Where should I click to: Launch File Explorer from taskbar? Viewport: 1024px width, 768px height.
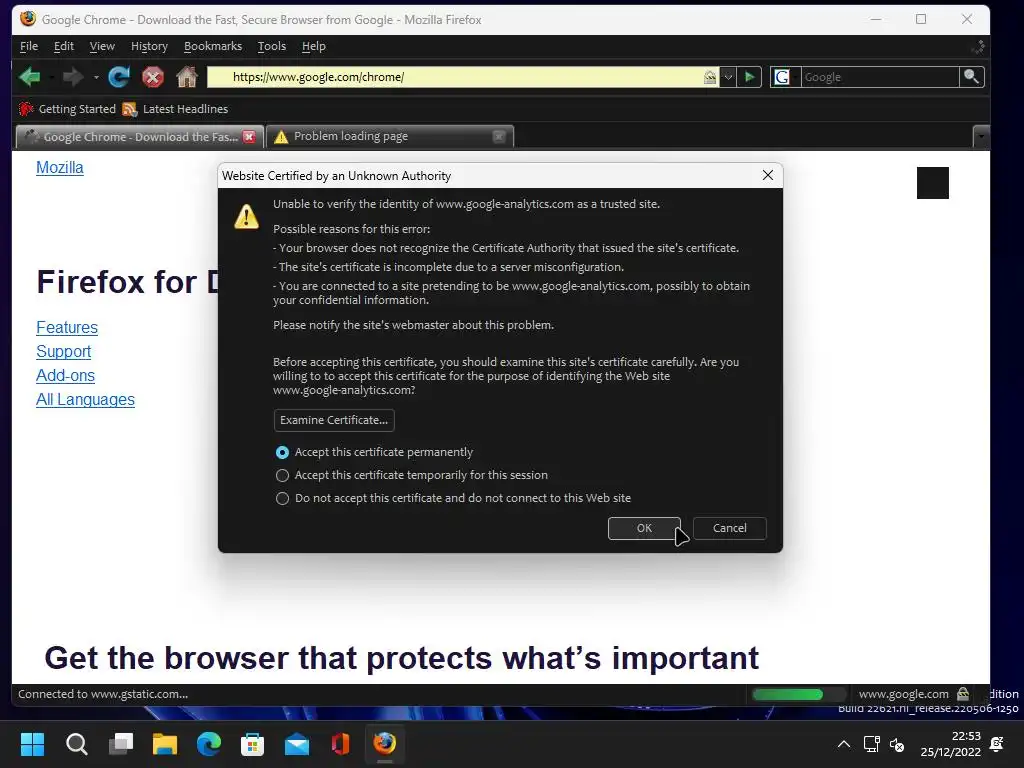pyautogui.click(x=165, y=744)
